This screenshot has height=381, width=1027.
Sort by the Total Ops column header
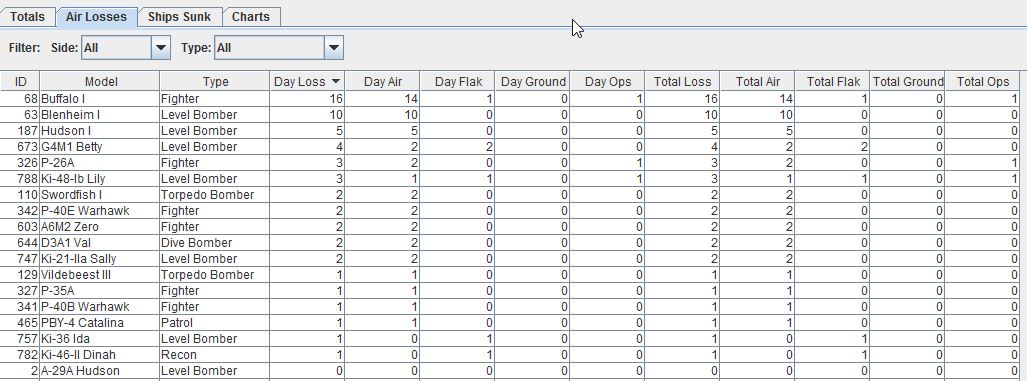982,82
